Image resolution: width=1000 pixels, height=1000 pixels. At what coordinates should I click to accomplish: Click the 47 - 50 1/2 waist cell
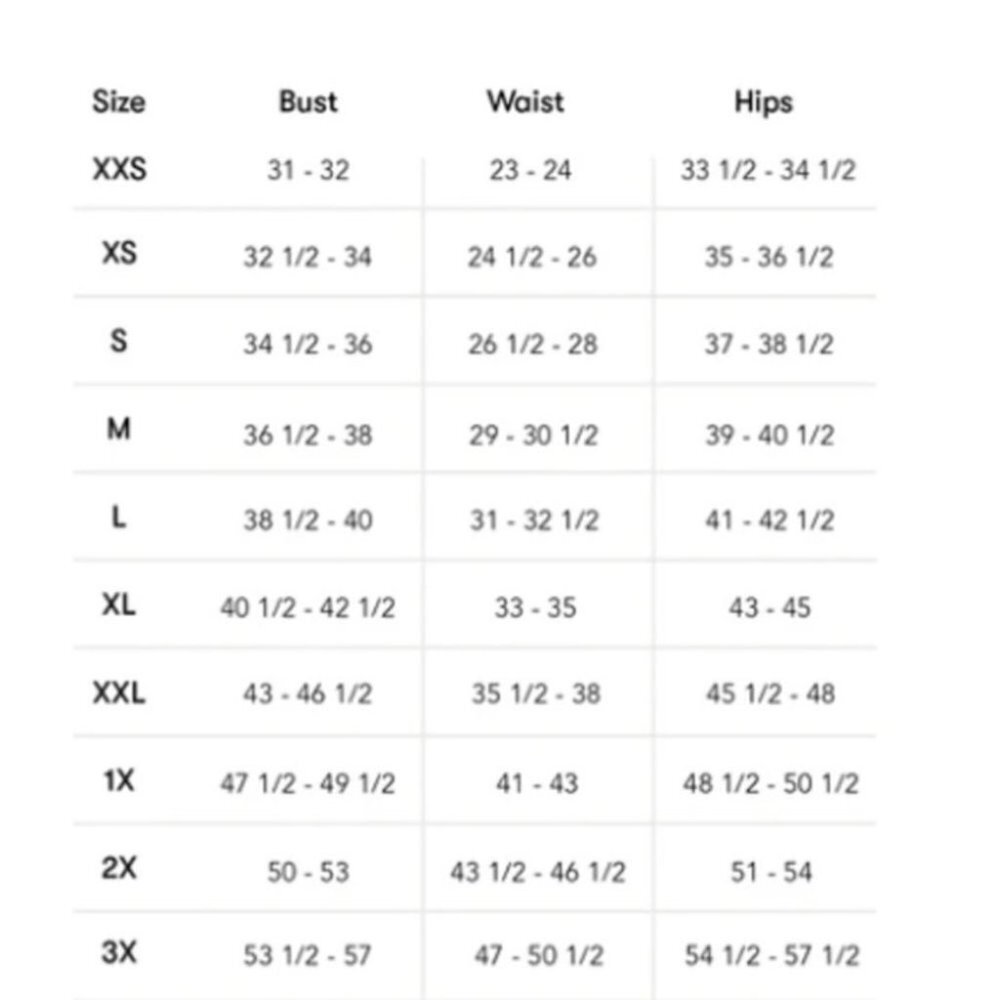coord(539,955)
